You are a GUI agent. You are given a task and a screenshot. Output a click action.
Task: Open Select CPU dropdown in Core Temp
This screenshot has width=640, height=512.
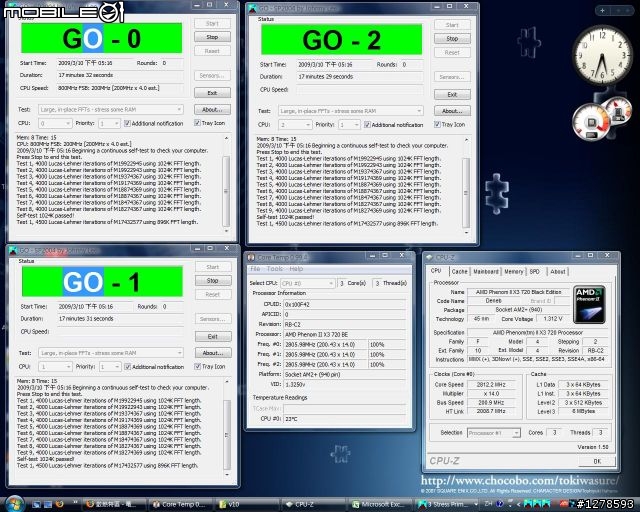[308, 283]
